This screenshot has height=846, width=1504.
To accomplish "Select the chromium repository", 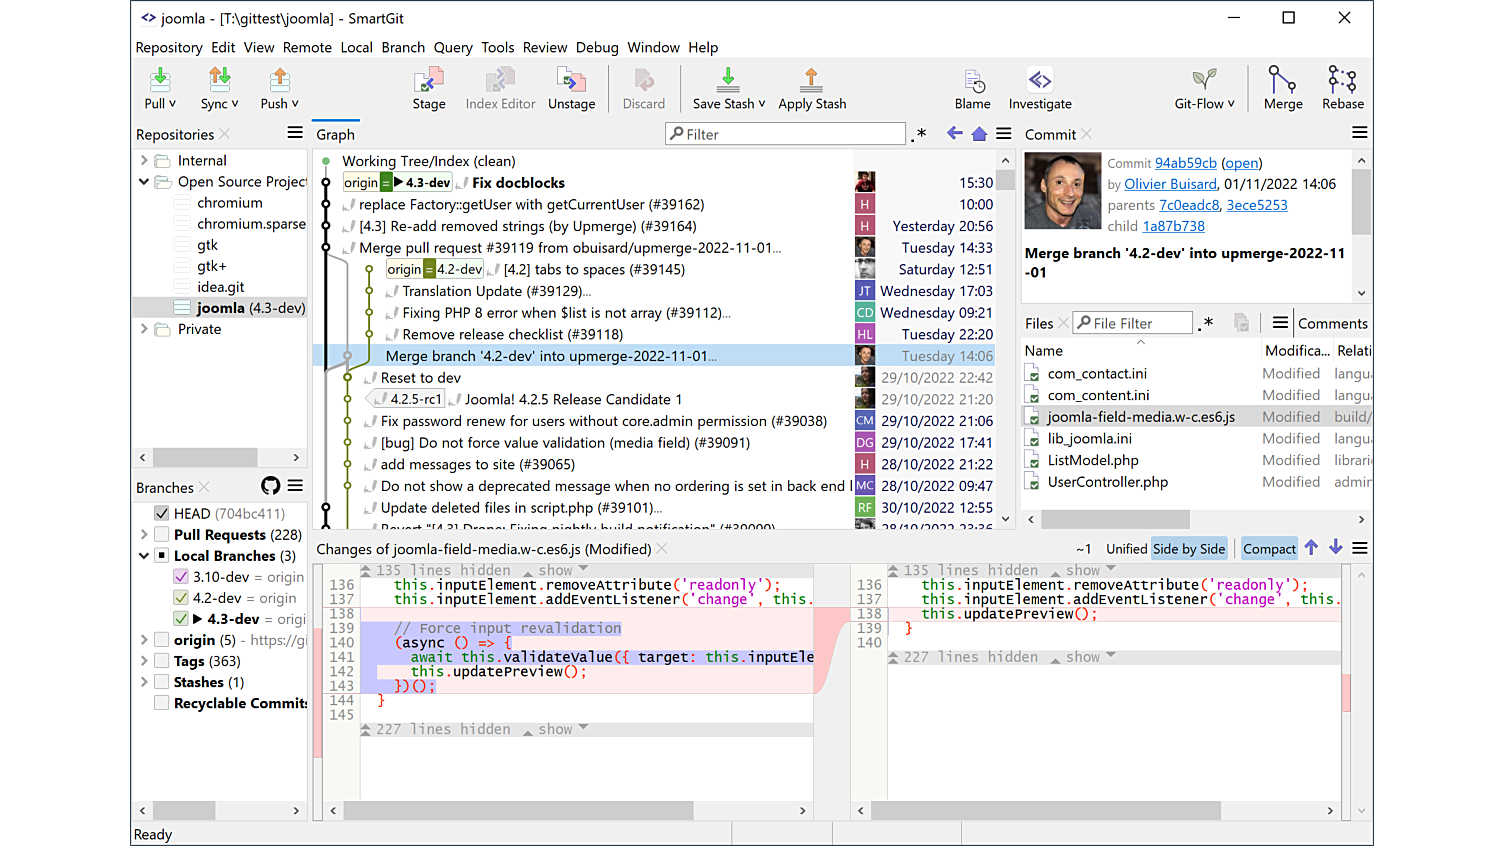I will click(x=230, y=202).
